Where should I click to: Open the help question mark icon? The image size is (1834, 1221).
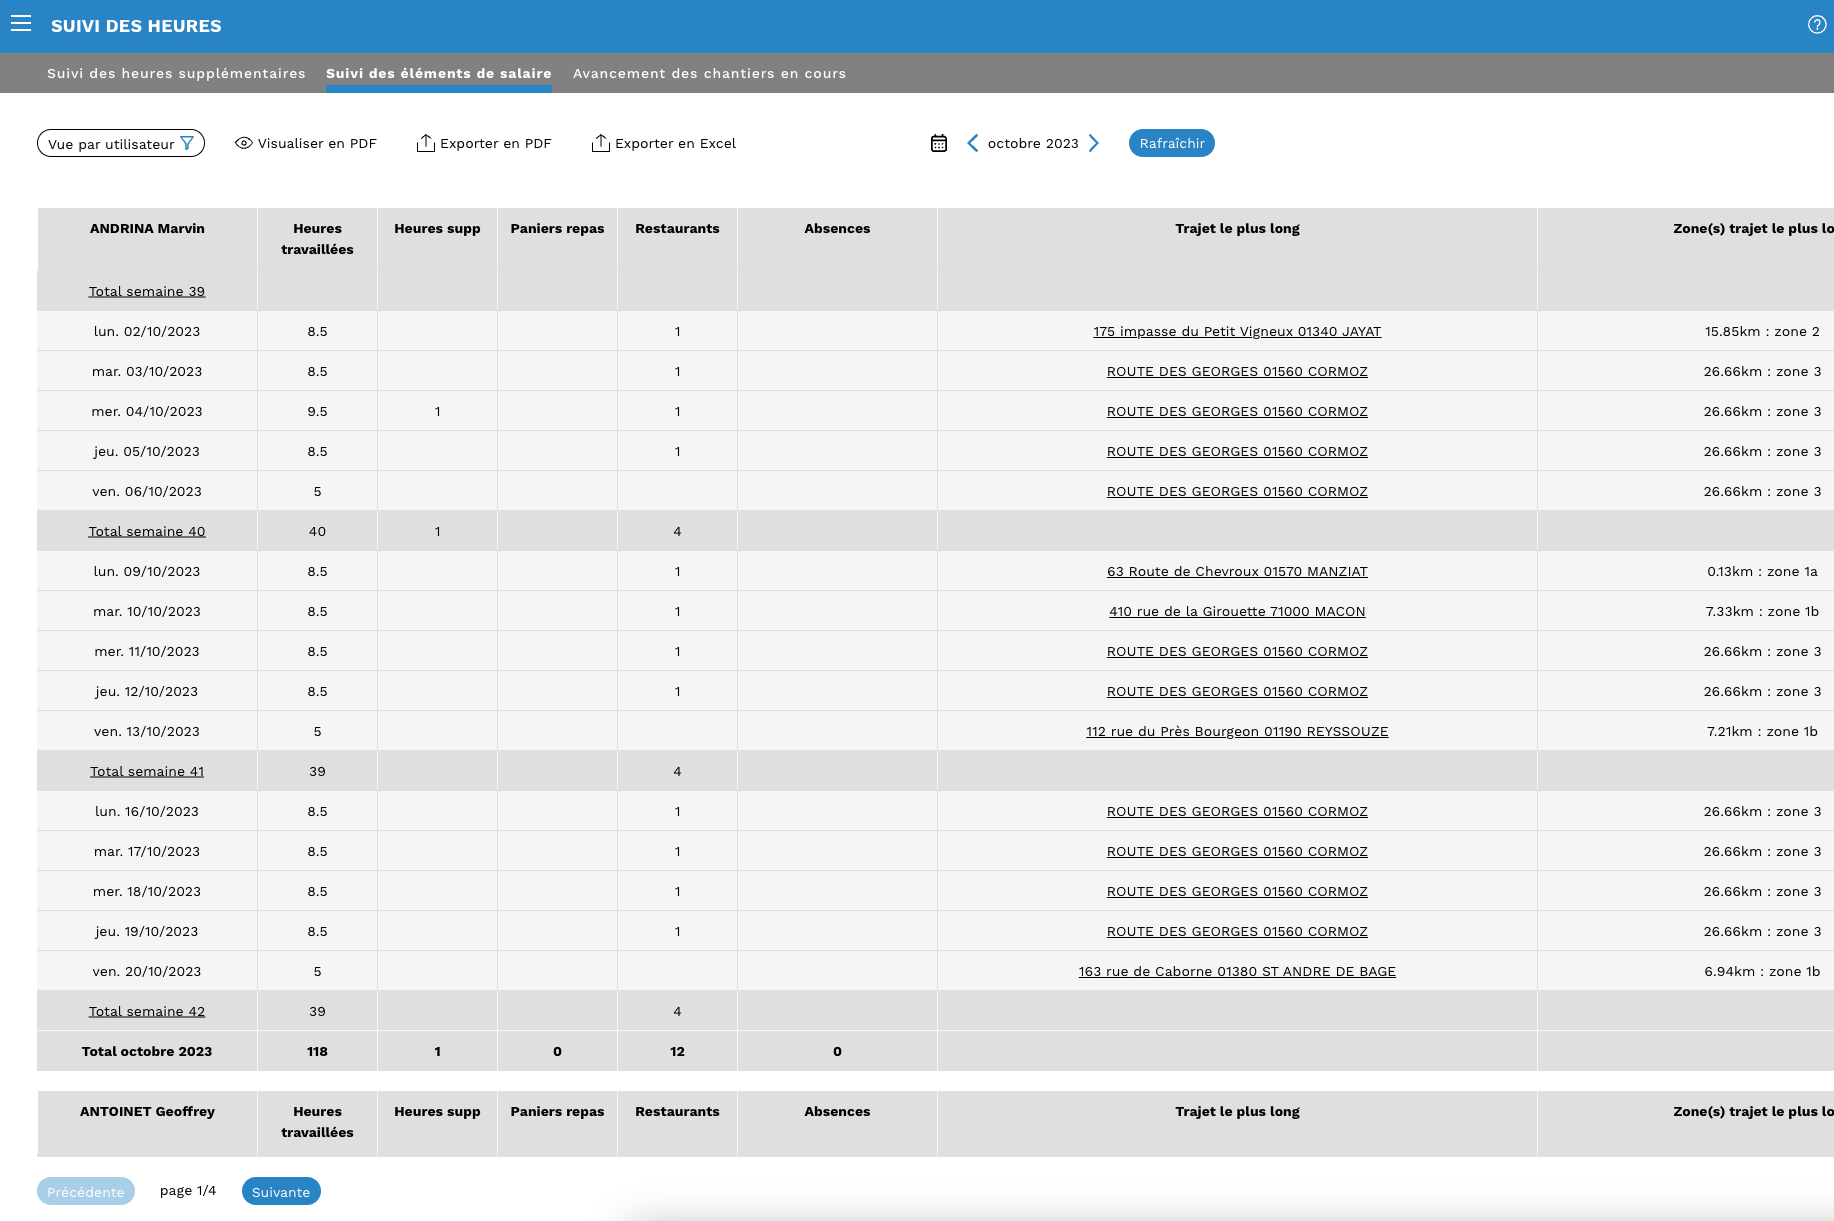[x=1817, y=25]
